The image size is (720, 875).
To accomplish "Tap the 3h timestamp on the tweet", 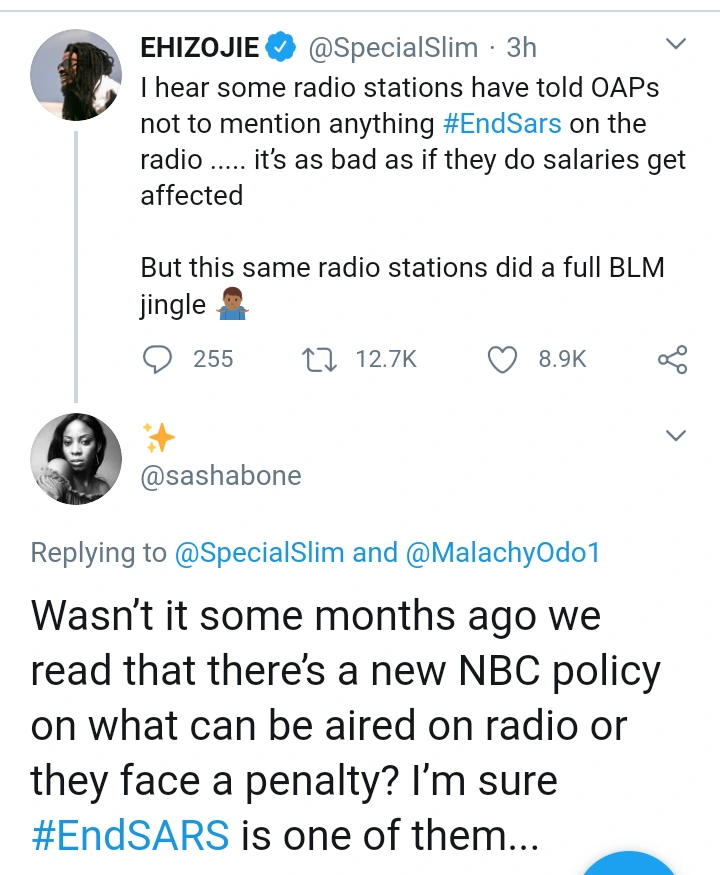I will click(521, 46).
